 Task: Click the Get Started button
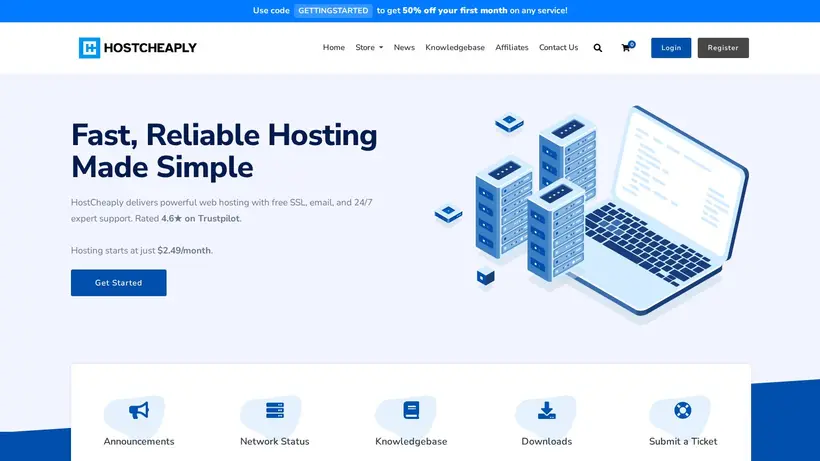[119, 283]
